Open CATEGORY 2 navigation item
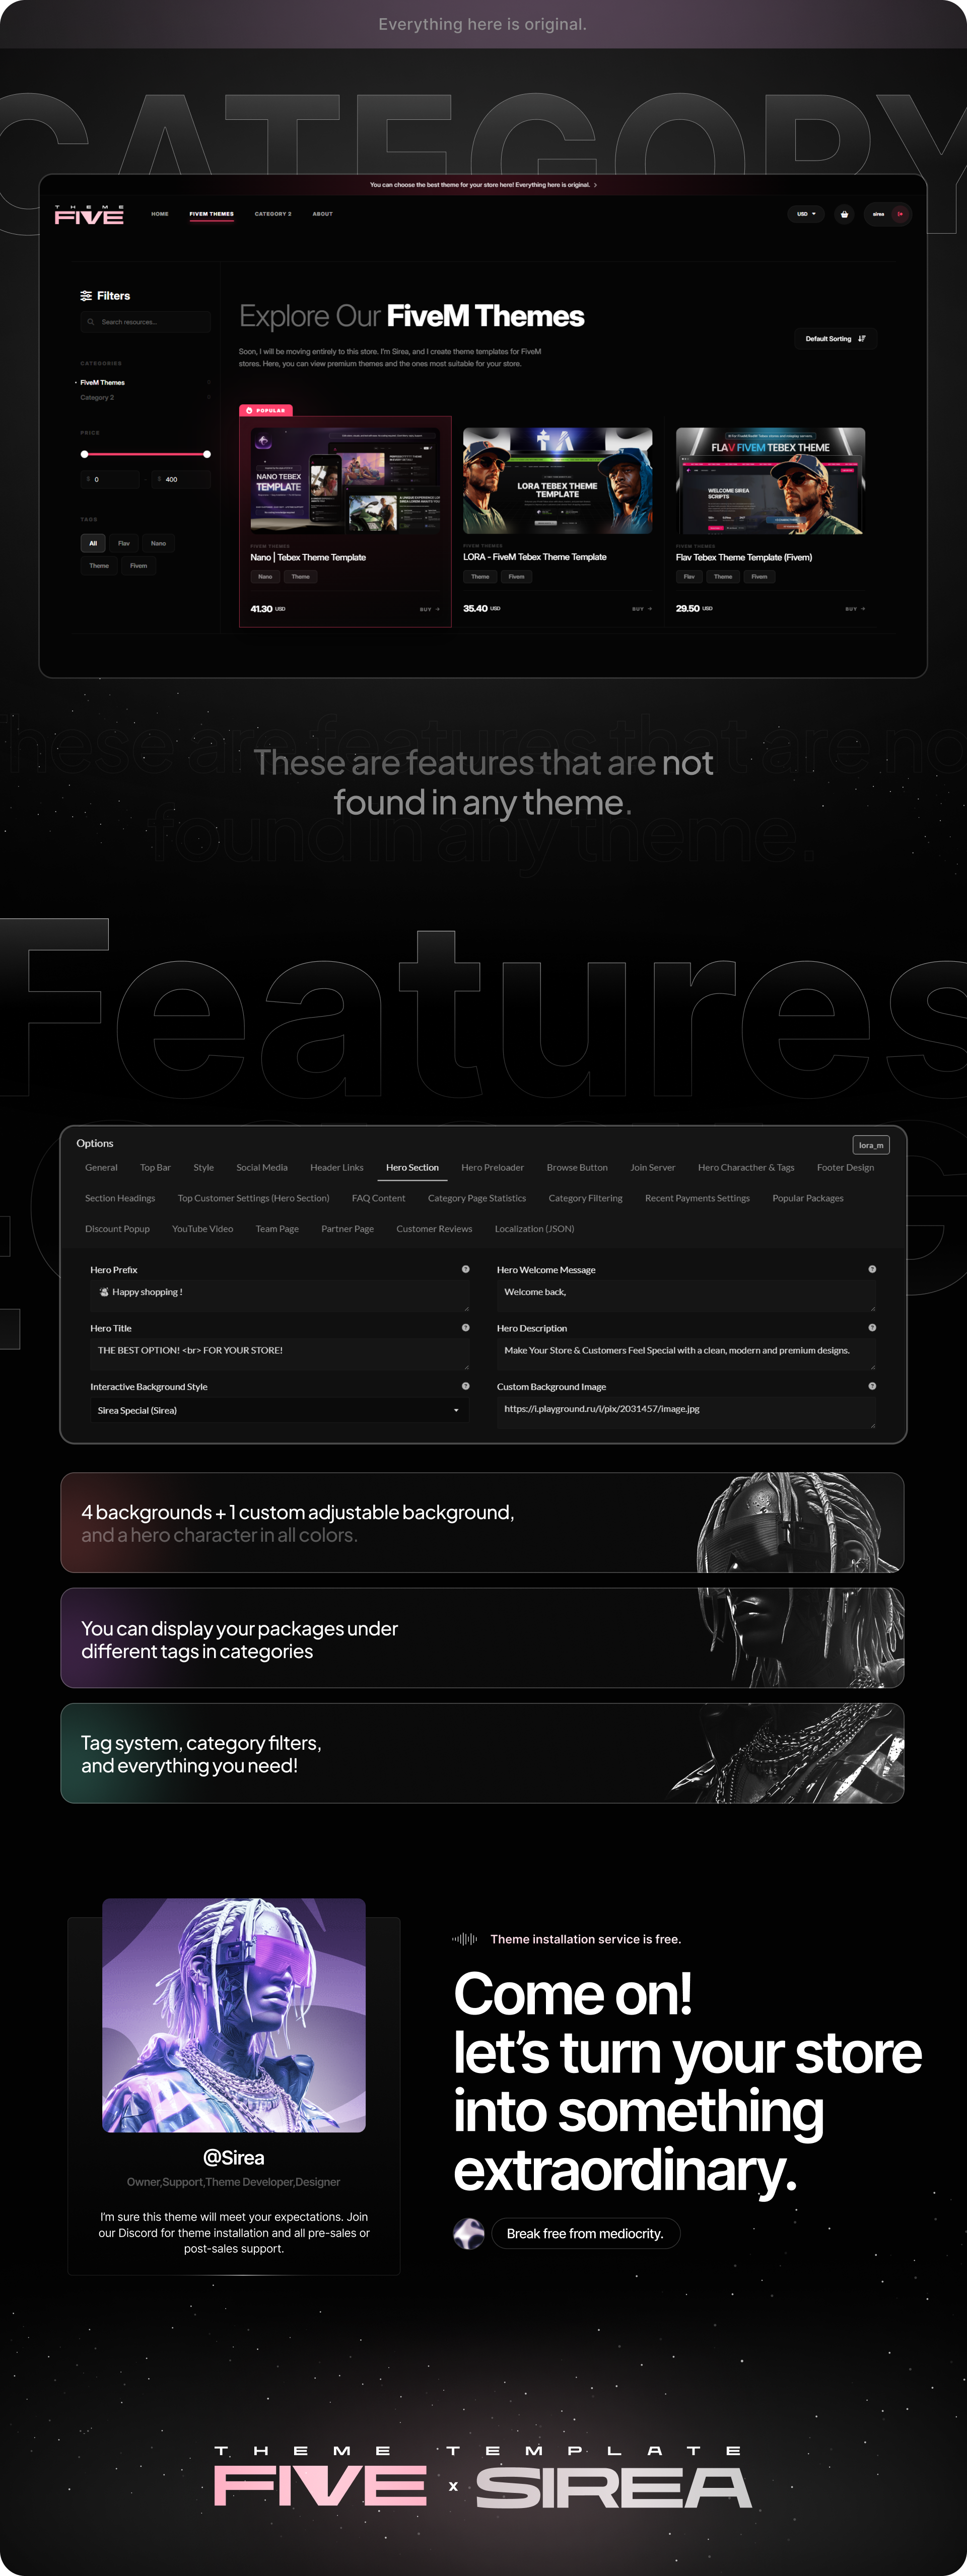The height and width of the screenshot is (2576, 967). (x=273, y=214)
